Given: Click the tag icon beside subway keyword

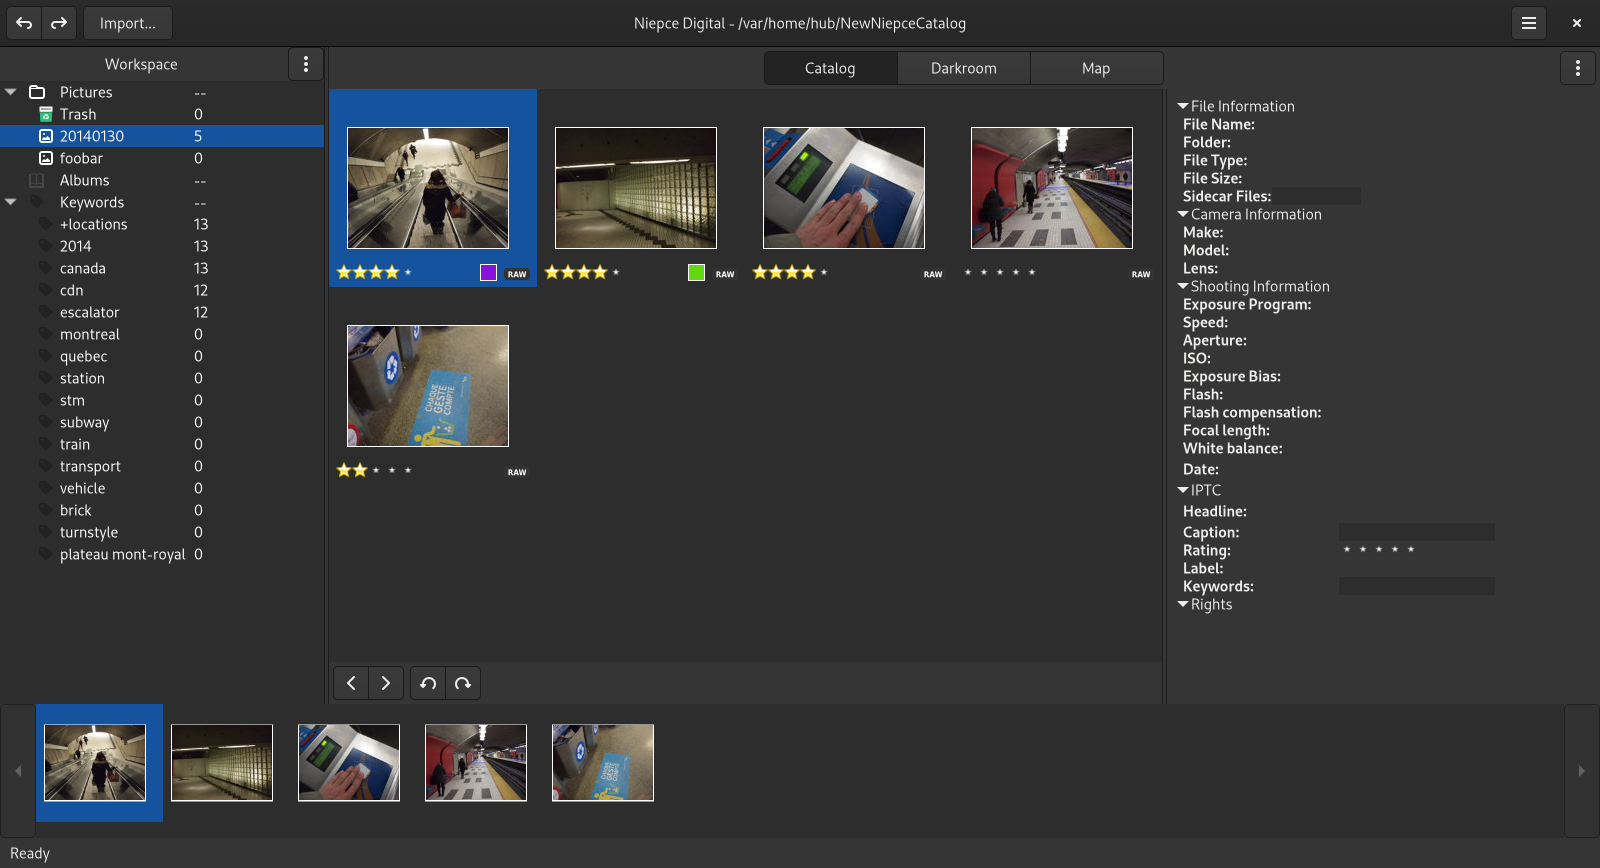Looking at the screenshot, I should point(46,422).
